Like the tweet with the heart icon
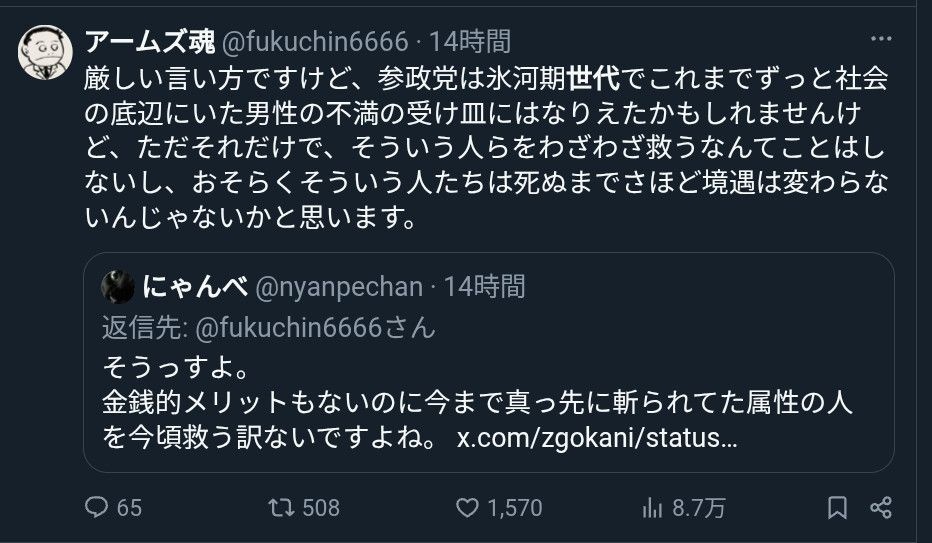 [x=467, y=508]
